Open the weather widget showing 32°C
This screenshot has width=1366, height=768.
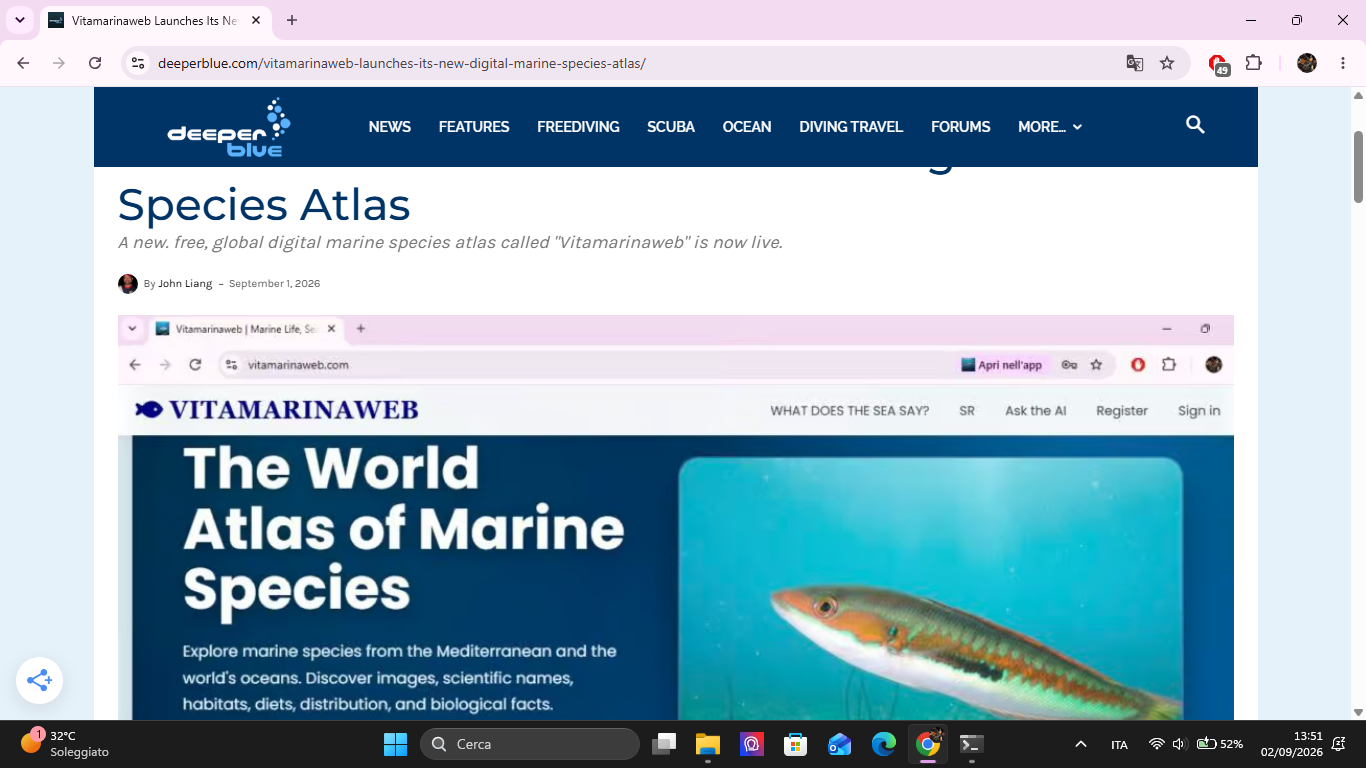coord(65,744)
